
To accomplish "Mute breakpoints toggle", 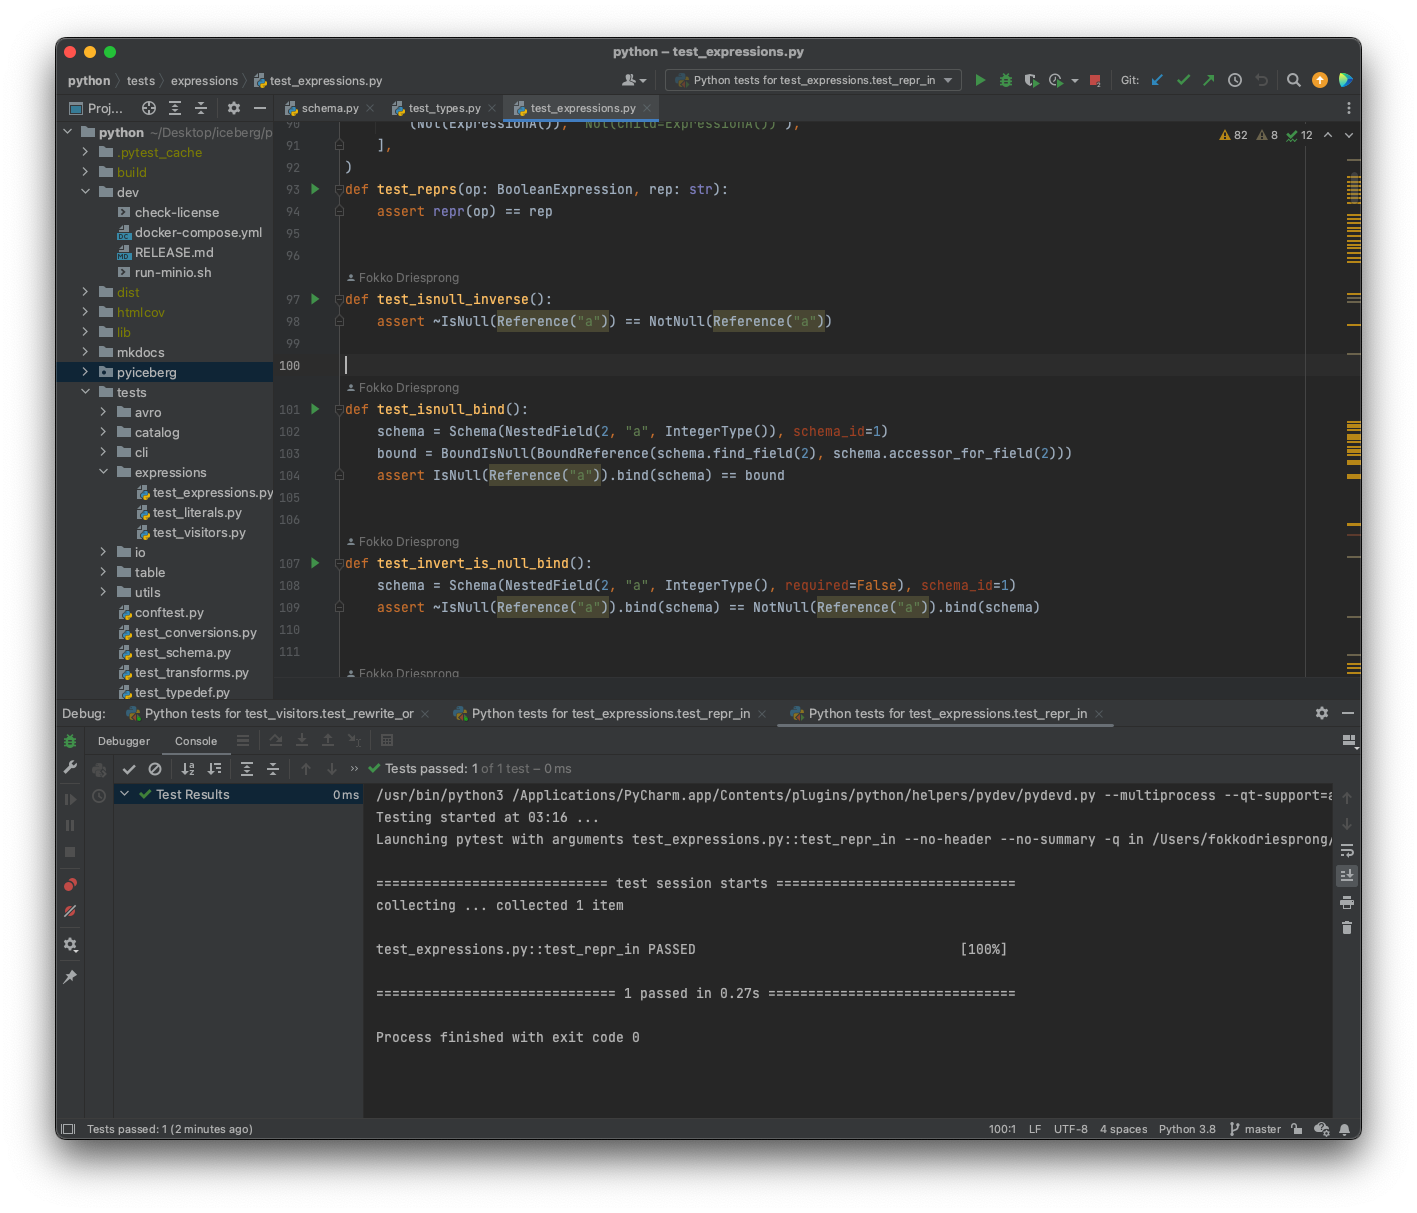I will (70, 911).
